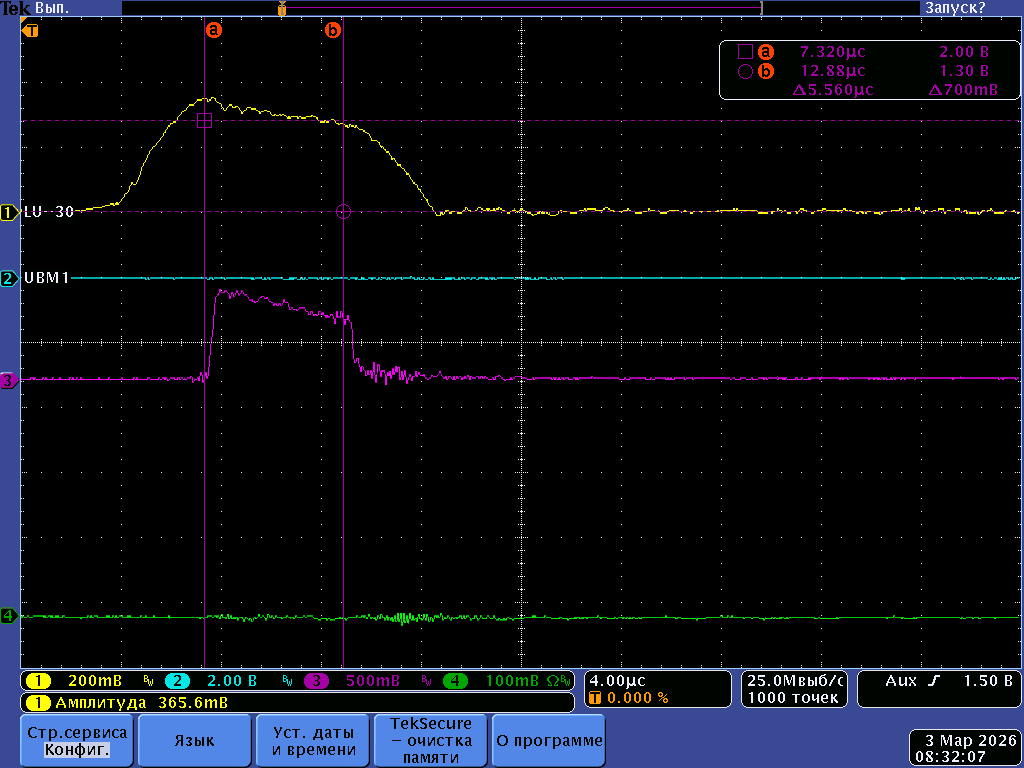1024x768 pixels.
Task: Click the channel 2 cyan ground marker
Action: (9, 279)
